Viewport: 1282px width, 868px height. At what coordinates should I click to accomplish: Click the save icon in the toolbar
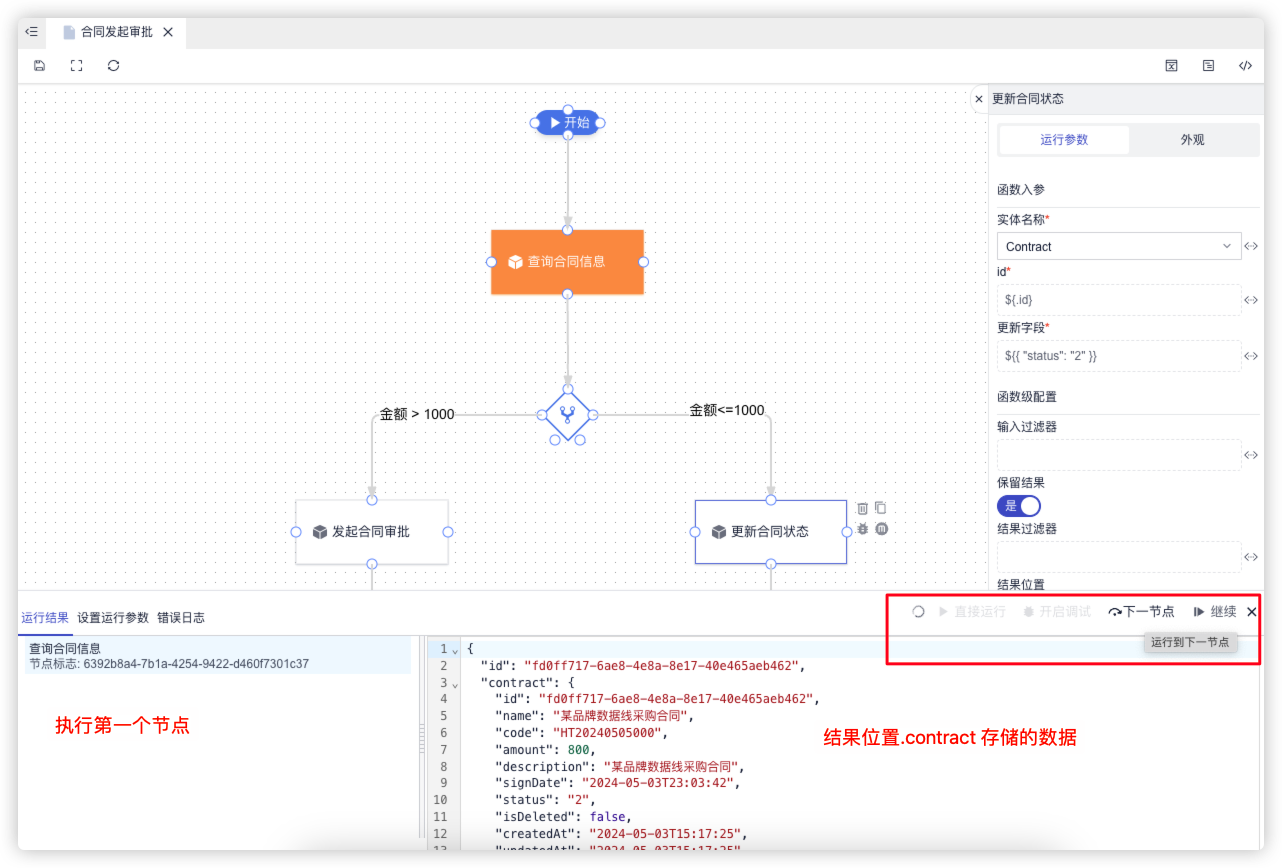click(x=39, y=66)
